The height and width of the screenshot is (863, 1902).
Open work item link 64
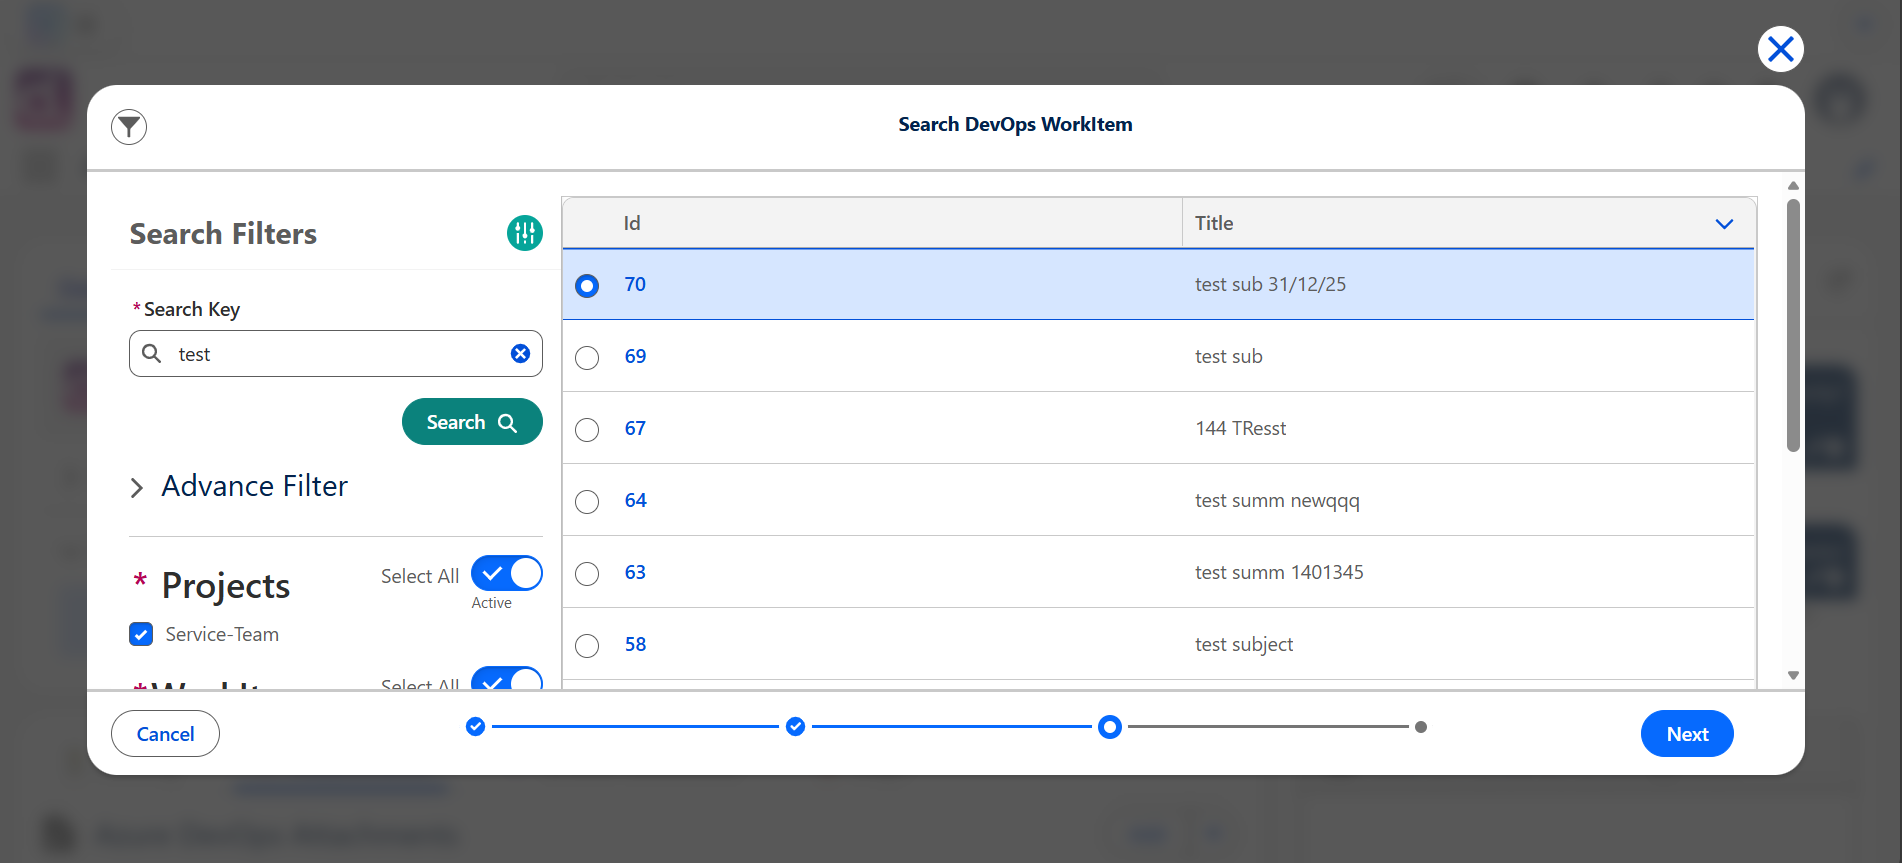[635, 500]
